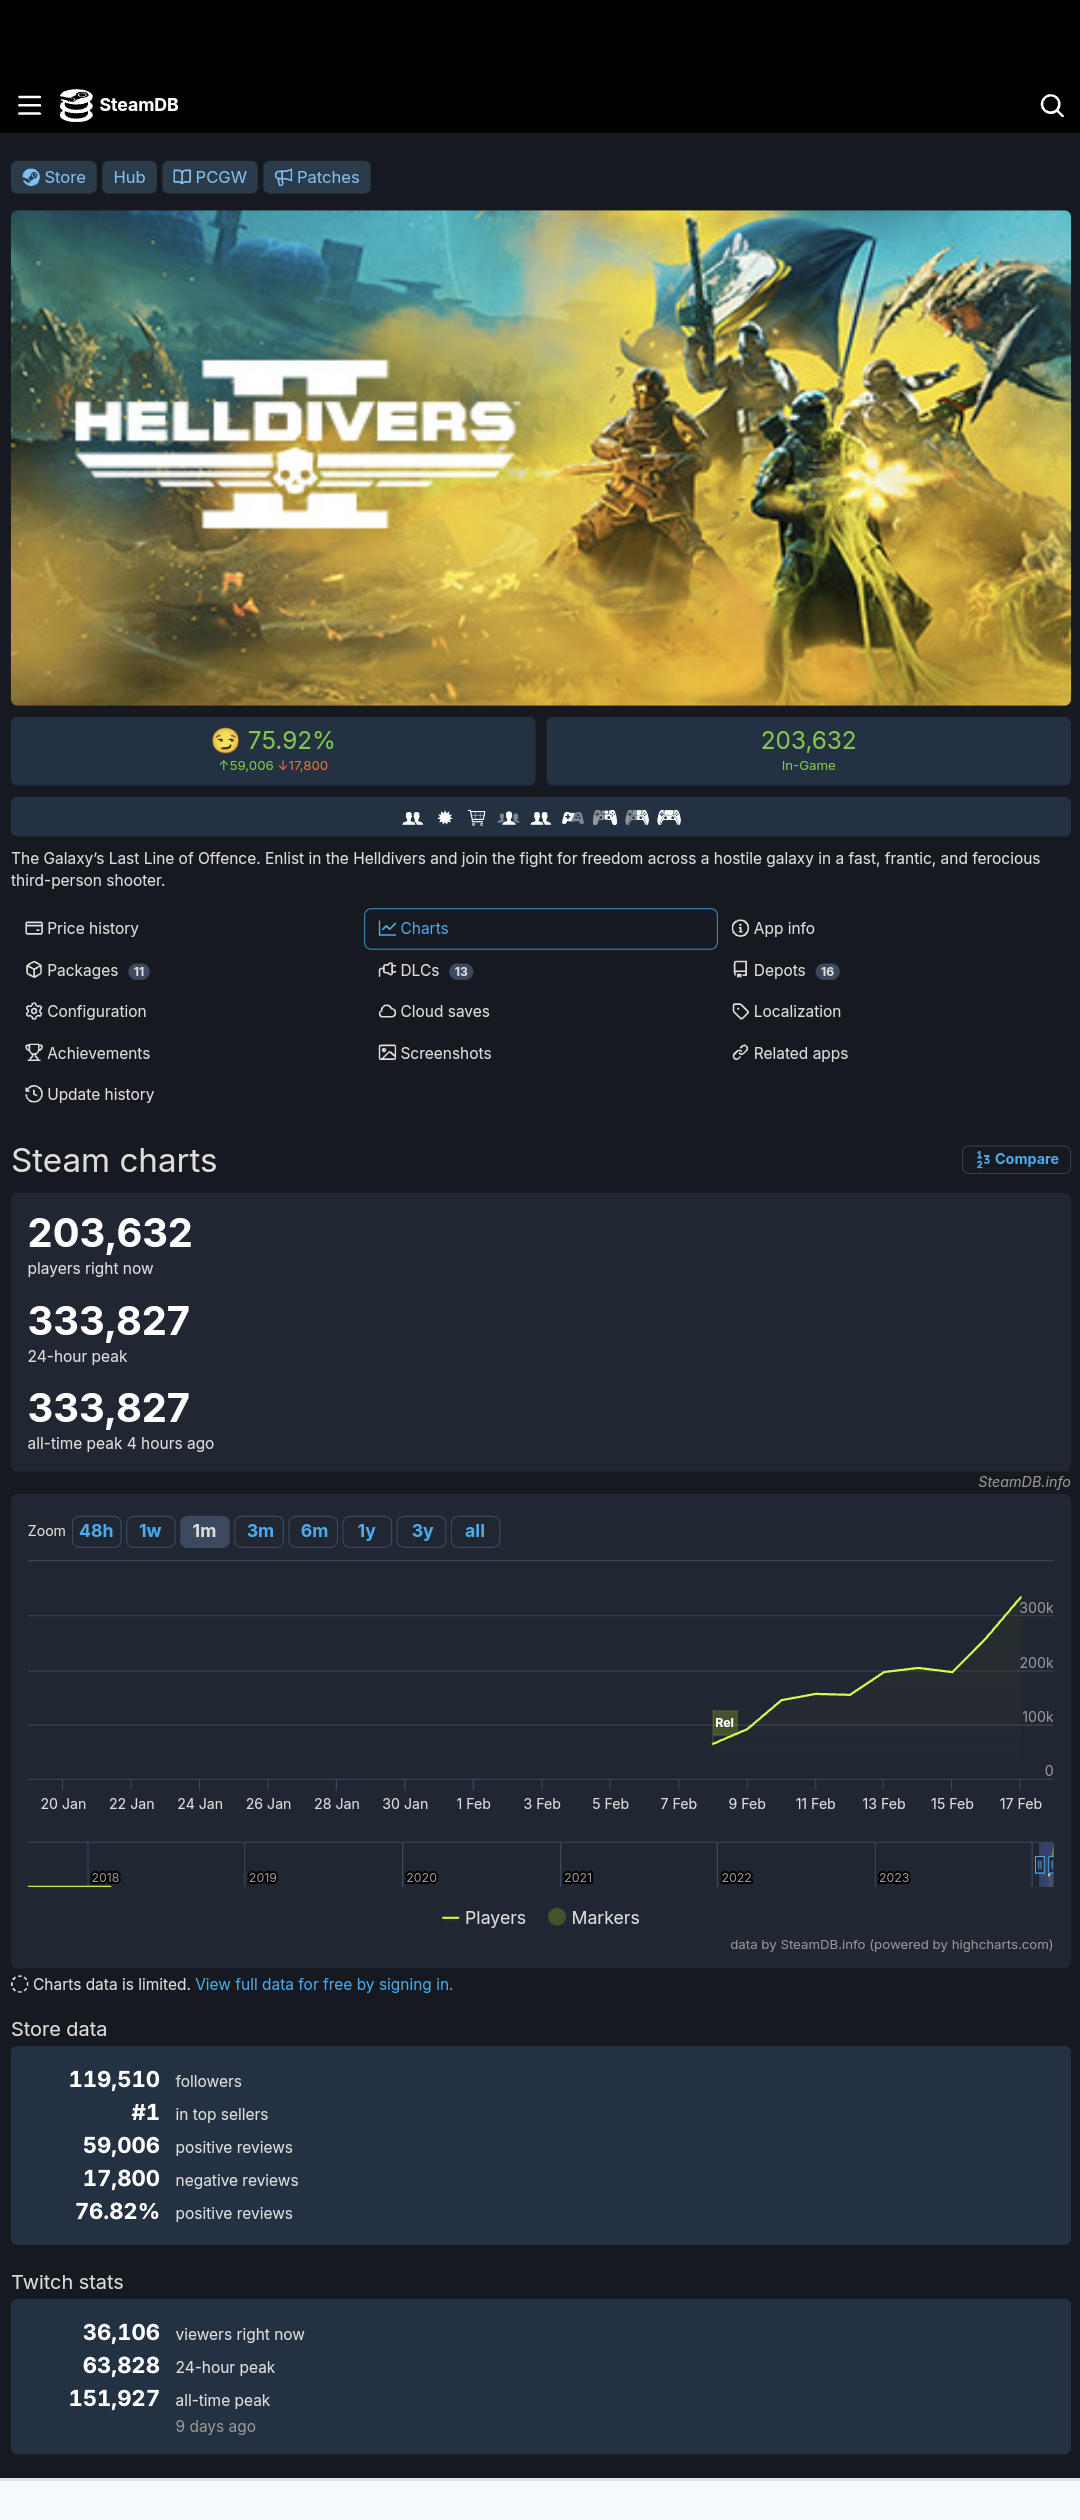The height and width of the screenshot is (2520, 1080).
Task: Click the Achievements trophy icon
Action: tap(34, 1053)
